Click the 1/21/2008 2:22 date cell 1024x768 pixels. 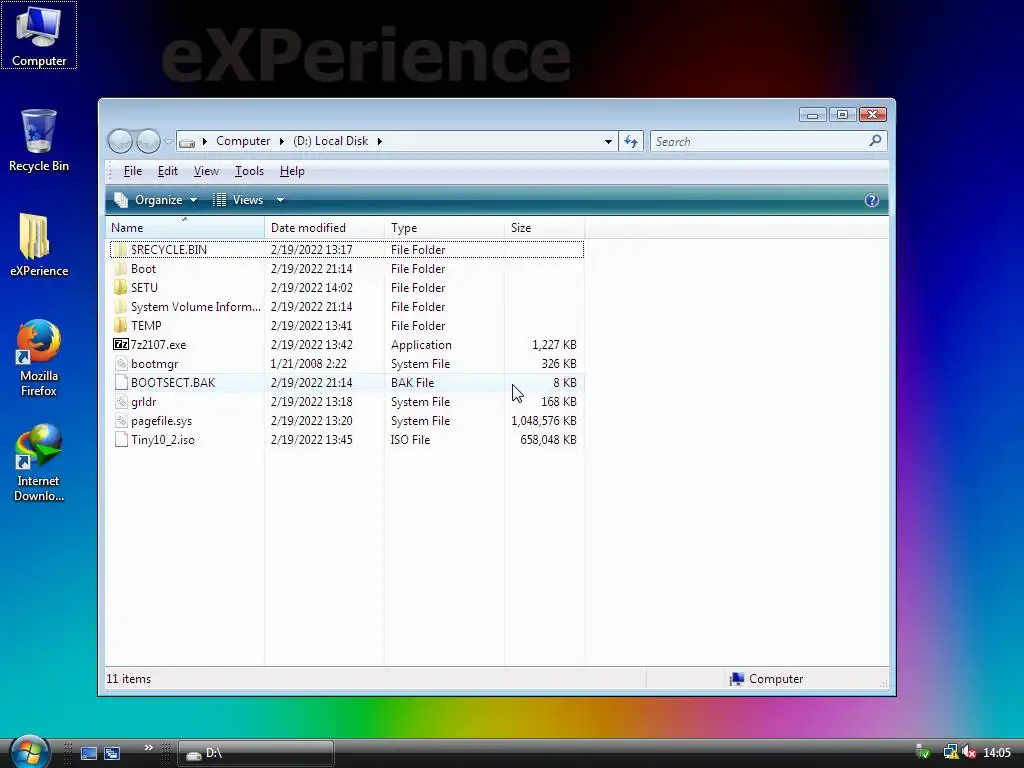(x=309, y=364)
